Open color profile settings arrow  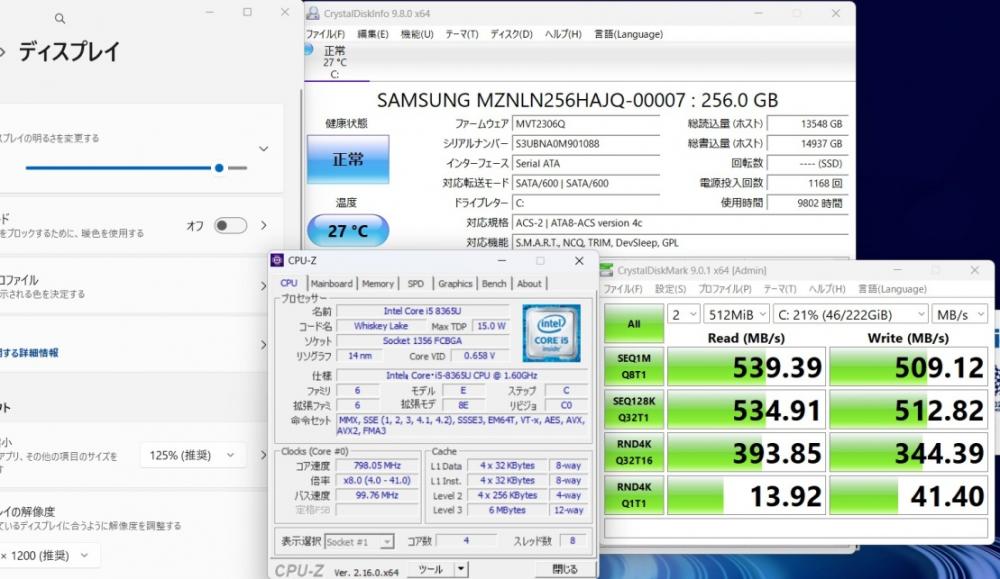[x=263, y=287]
